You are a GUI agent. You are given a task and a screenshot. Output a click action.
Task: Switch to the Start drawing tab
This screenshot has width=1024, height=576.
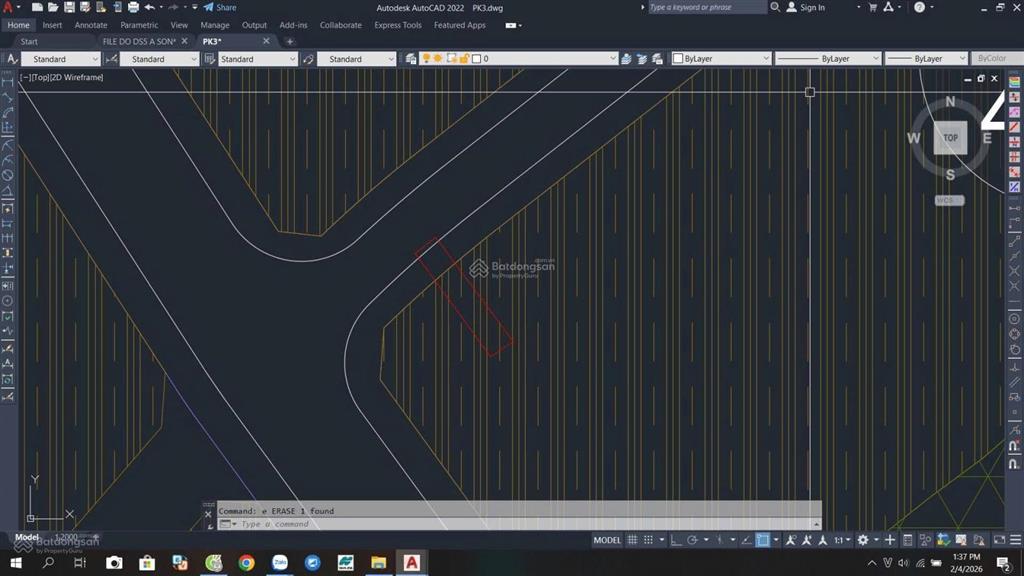coord(29,42)
